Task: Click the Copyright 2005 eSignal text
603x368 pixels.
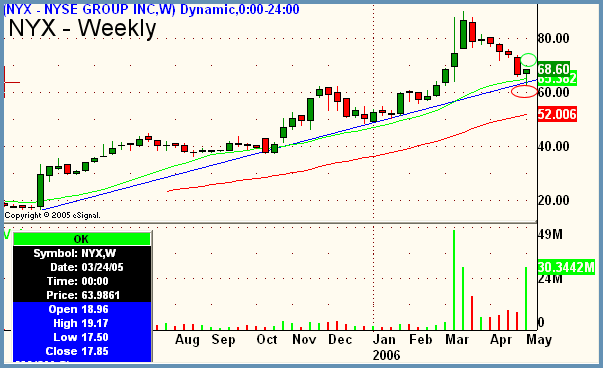Action: coord(52,215)
